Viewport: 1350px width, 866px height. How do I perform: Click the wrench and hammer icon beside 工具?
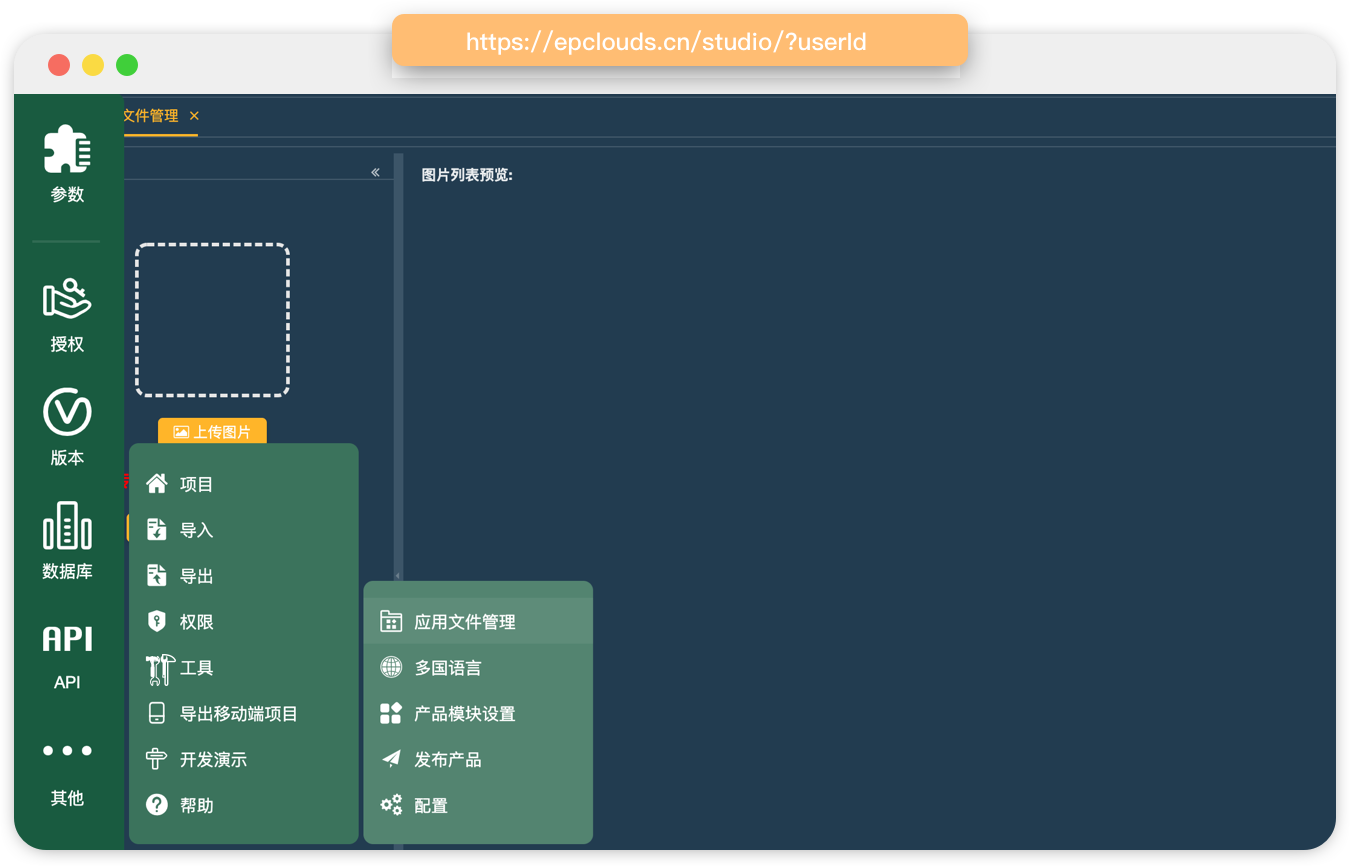[x=160, y=669]
